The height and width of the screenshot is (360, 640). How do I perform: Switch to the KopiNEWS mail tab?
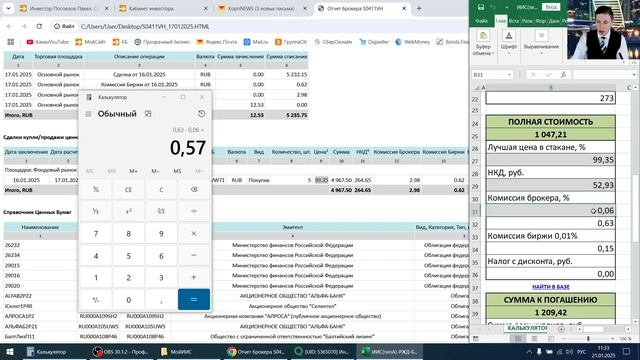click(x=262, y=8)
